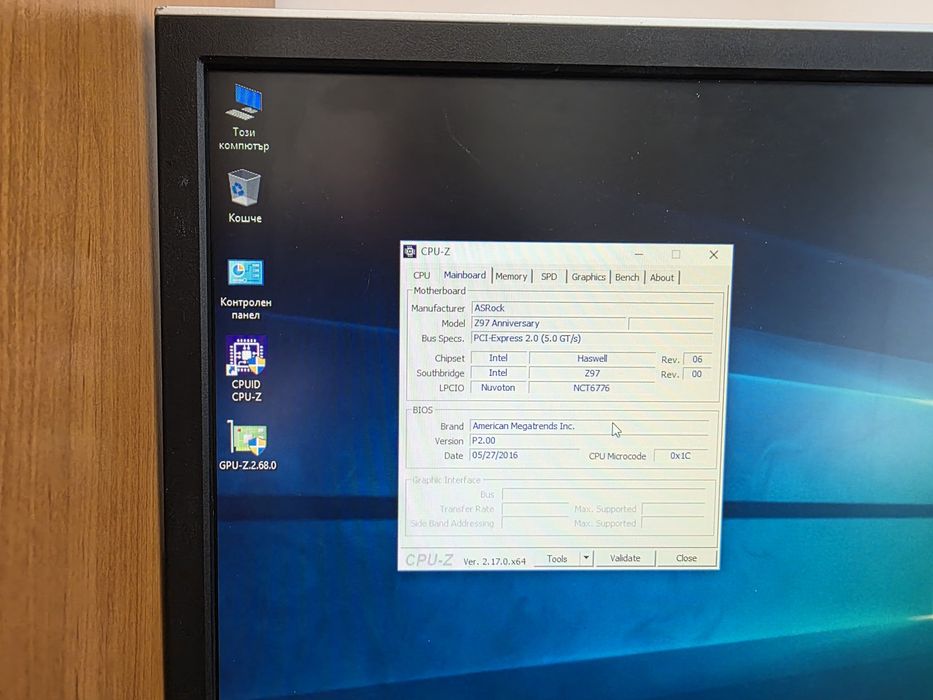
Task: Click the southbridge Rev. 00 value
Action: pyautogui.click(x=697, y=374)
